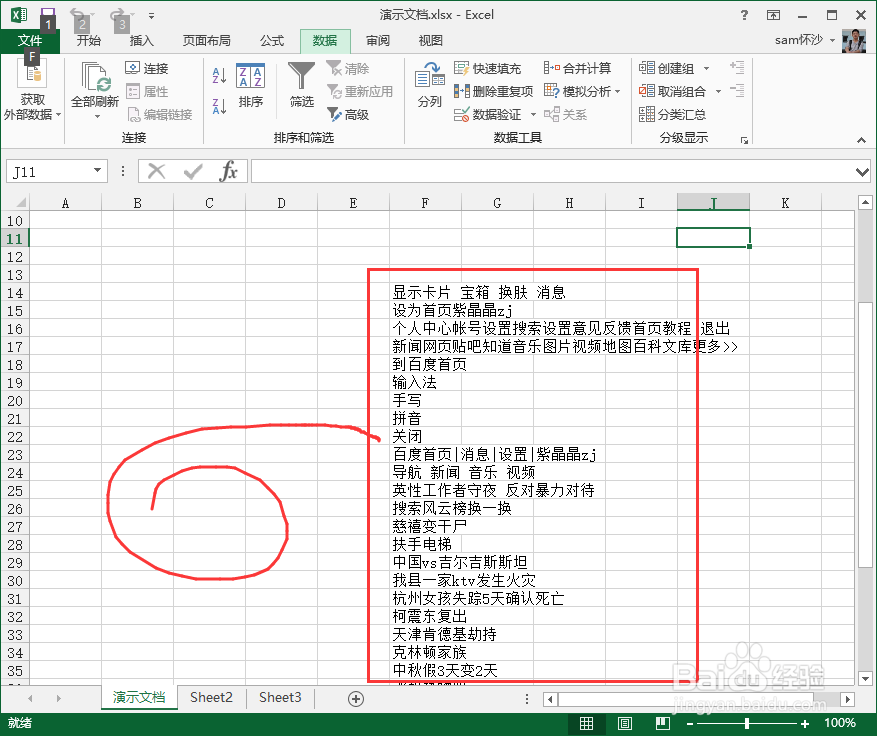Open the Ungroup dropdown arrow
The height and width of the screenshot is (736, 877).
point(718,91)
